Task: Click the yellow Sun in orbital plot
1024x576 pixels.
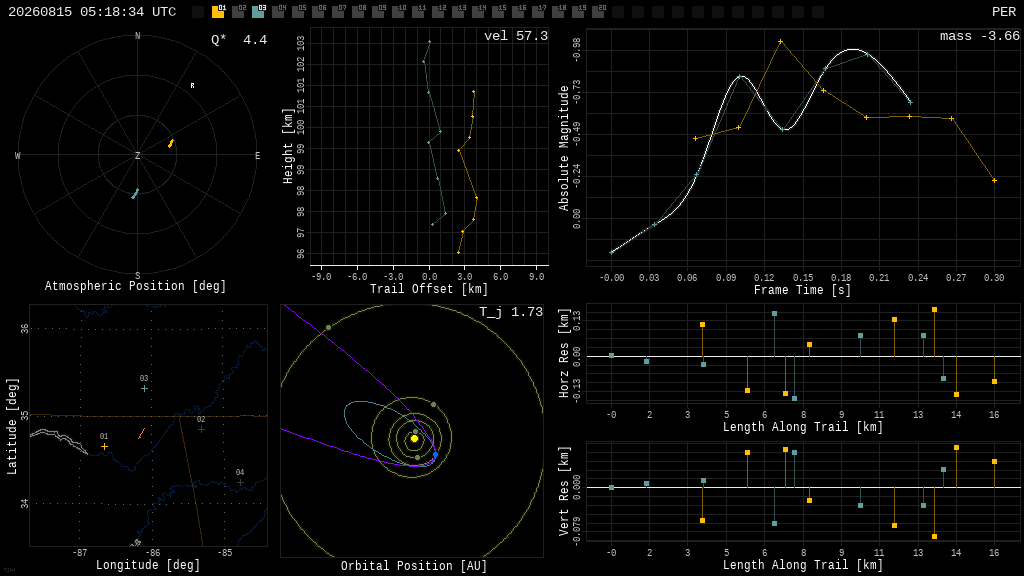Action: point(414,439)
